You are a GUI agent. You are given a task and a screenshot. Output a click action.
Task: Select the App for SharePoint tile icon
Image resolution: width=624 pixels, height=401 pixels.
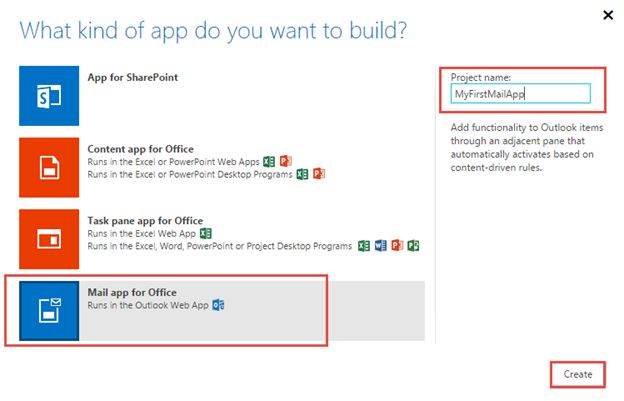click(49, 96)
